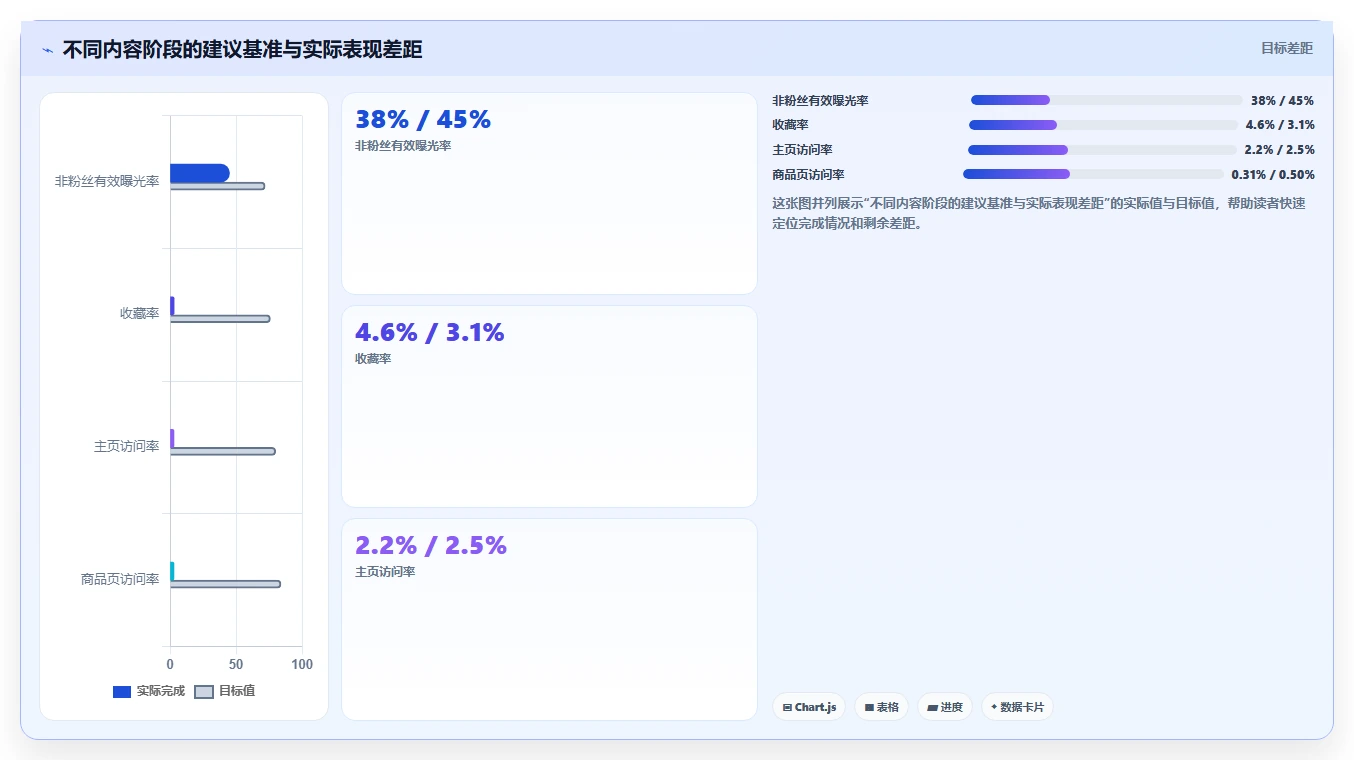This screenshot has width=1354, height=760.
Task: Click the page title 不同内容阶段的建议基准与实际表现差距
Action: point(243,49)
